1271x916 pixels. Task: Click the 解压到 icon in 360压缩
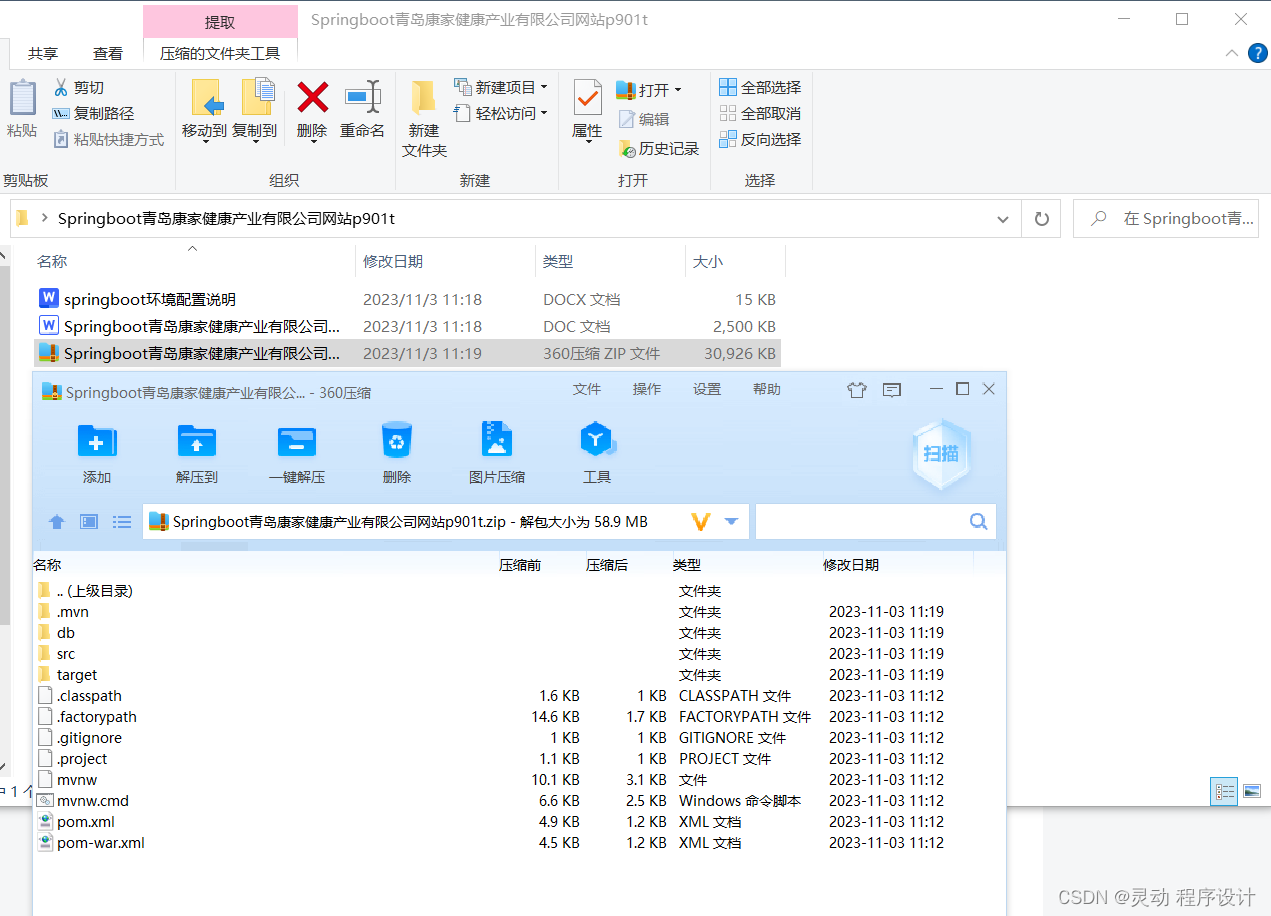click(197, 440)
